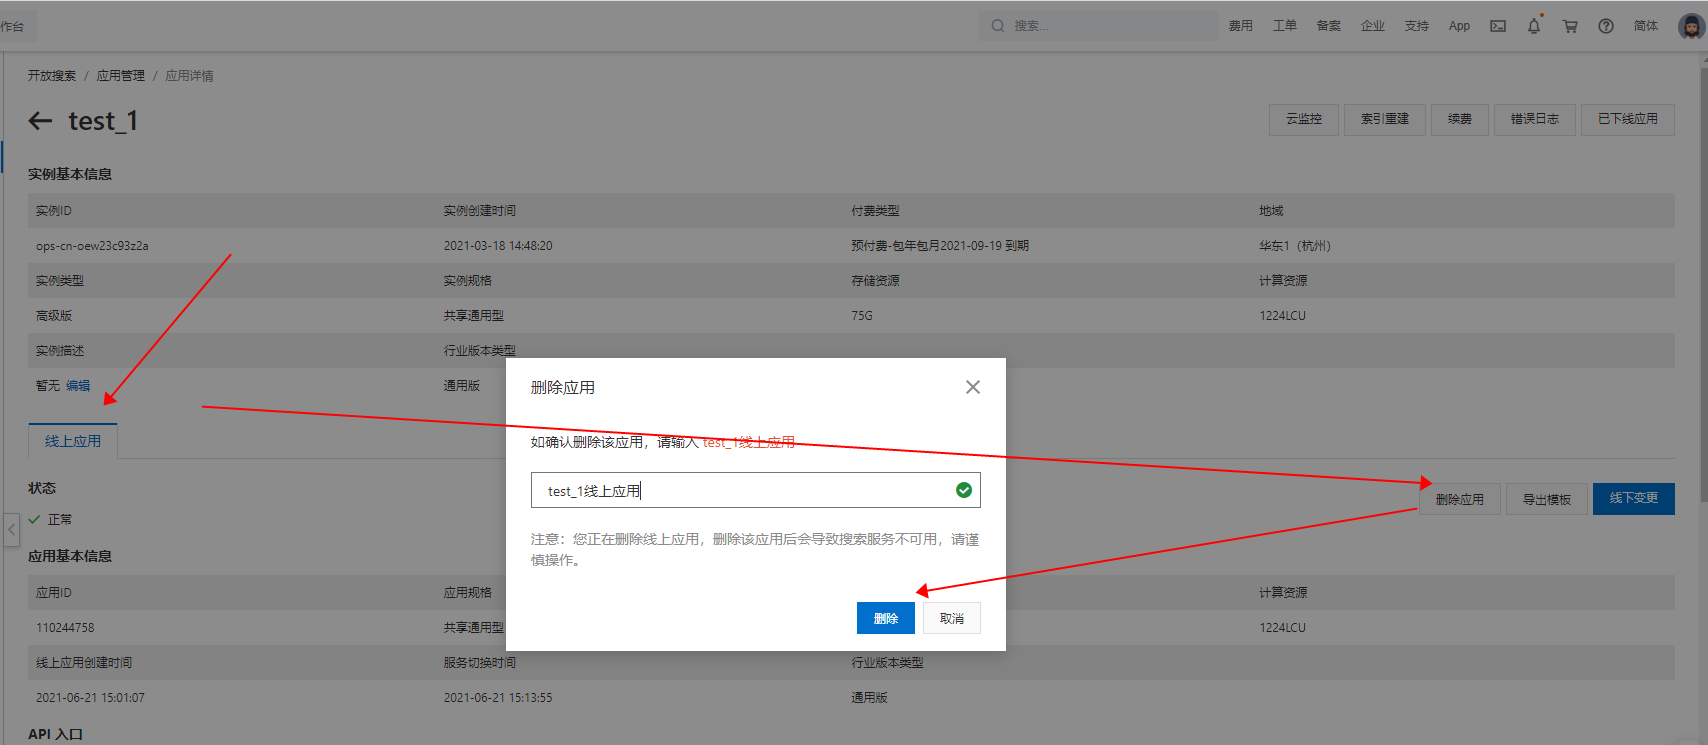
Task: Close the 删除应用 dialog with X
Action: (973, 387)
